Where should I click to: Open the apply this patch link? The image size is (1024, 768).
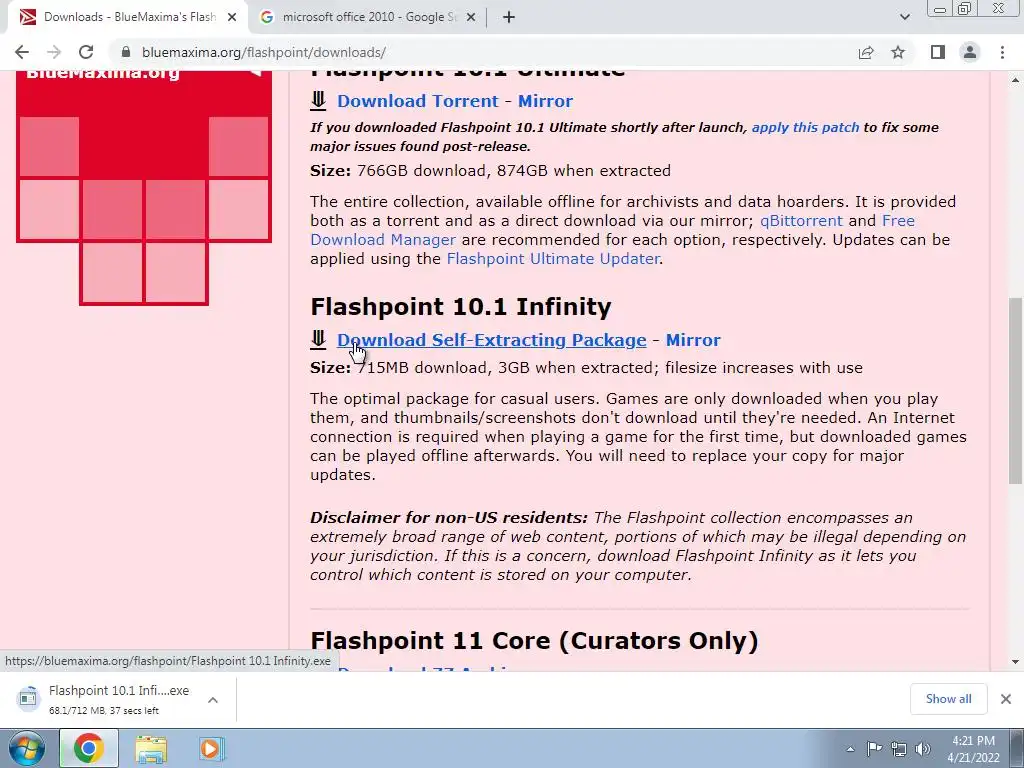coord(805,127)
